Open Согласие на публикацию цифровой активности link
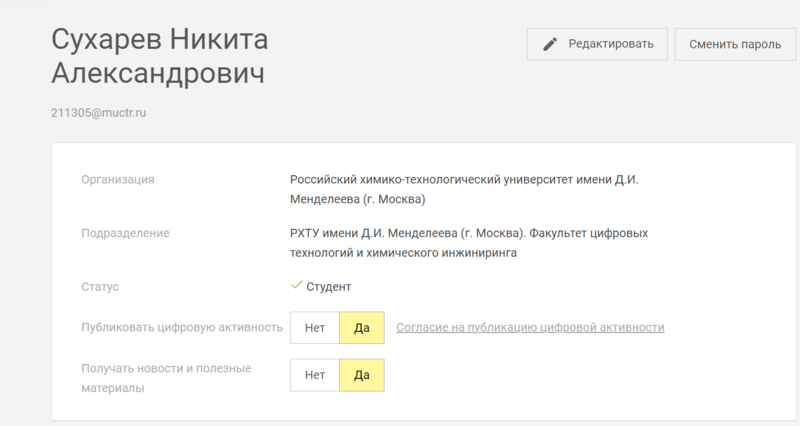800x426 pixels. [530, 327]
